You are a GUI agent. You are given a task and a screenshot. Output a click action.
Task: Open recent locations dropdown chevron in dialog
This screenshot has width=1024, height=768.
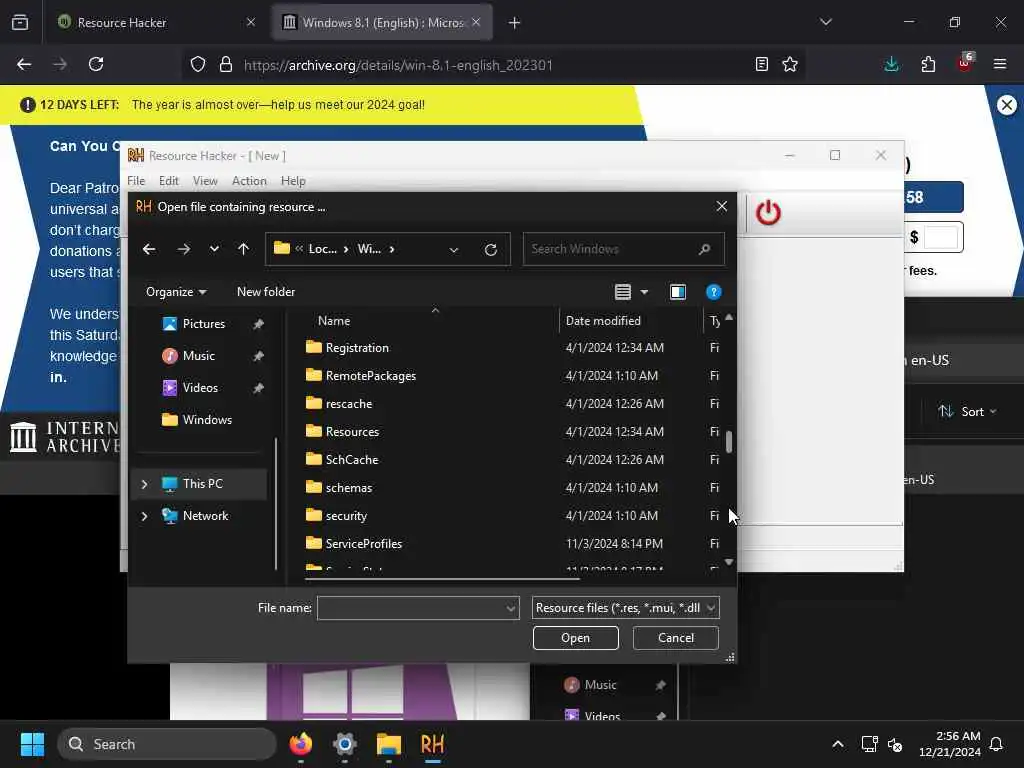point(214,249)
